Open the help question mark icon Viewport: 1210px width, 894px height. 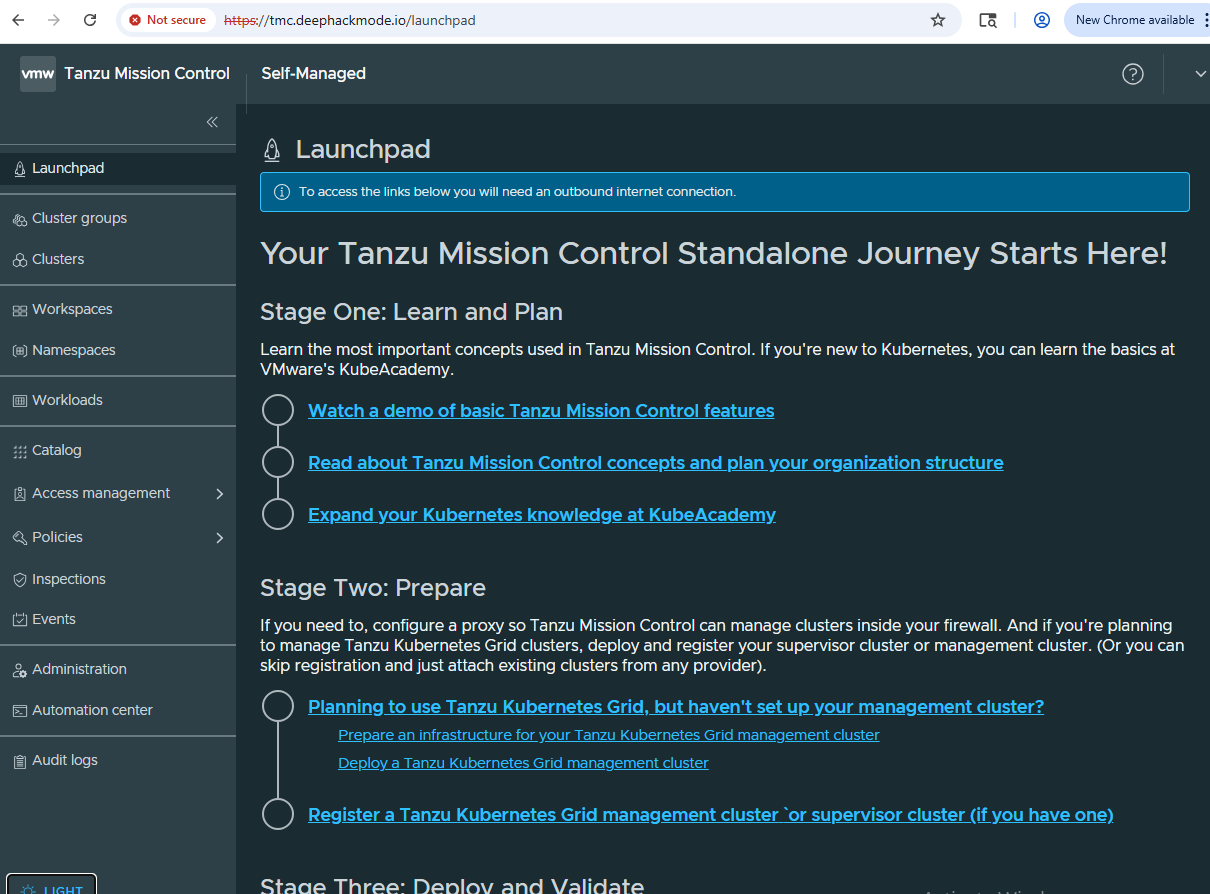[x=1133, y=74]
